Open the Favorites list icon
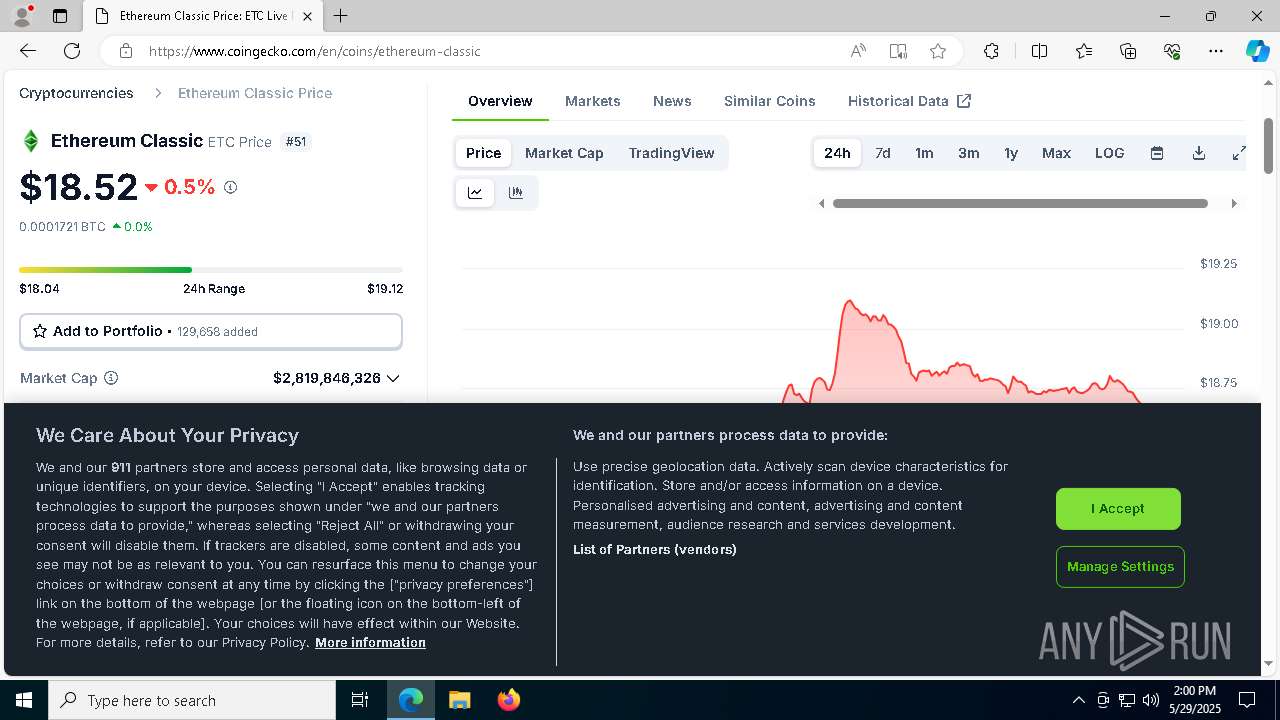This screenshot has width=1280, height=720. pyautogui.click(x=1084, y=51)
